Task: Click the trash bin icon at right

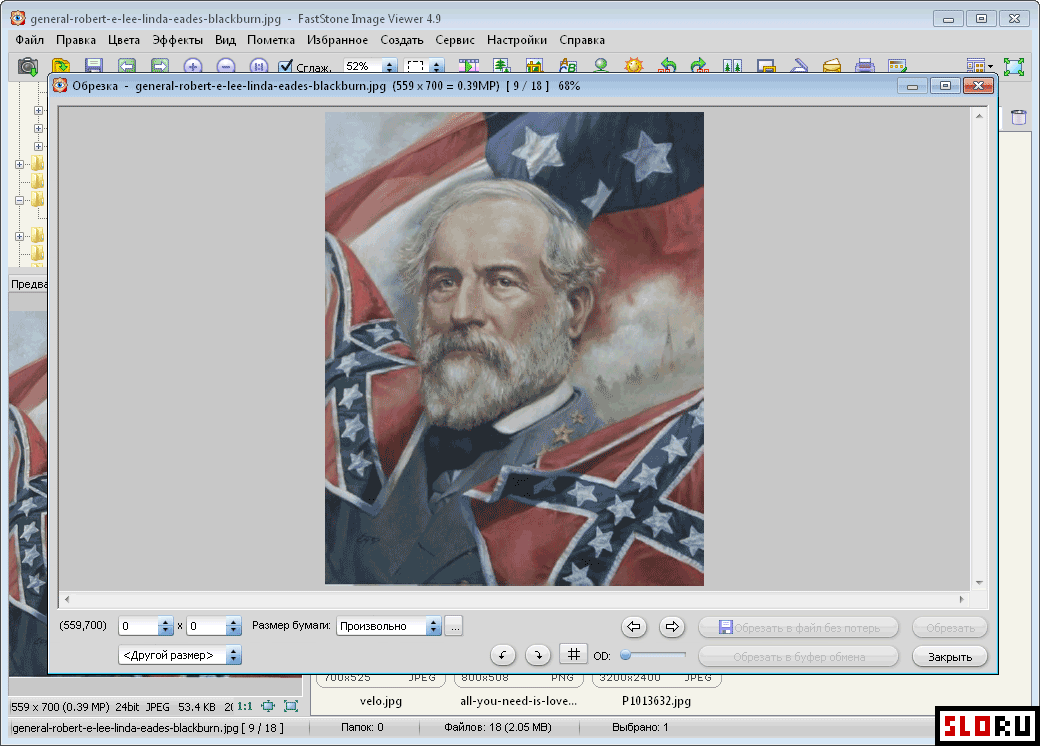Action: point(1019,117)
